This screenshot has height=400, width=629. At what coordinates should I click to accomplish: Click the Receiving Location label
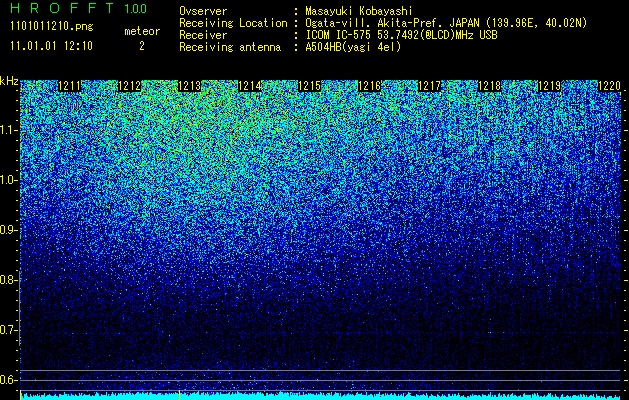(233, 23)
